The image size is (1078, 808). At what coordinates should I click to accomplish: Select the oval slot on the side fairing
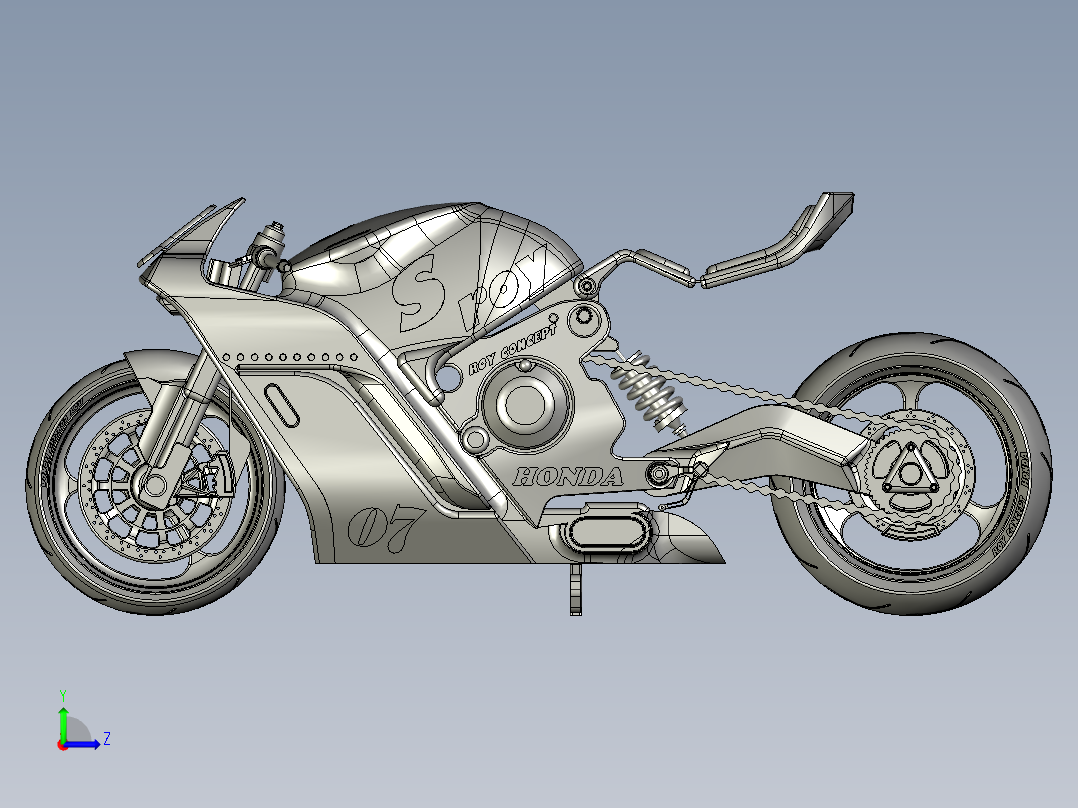282,406
